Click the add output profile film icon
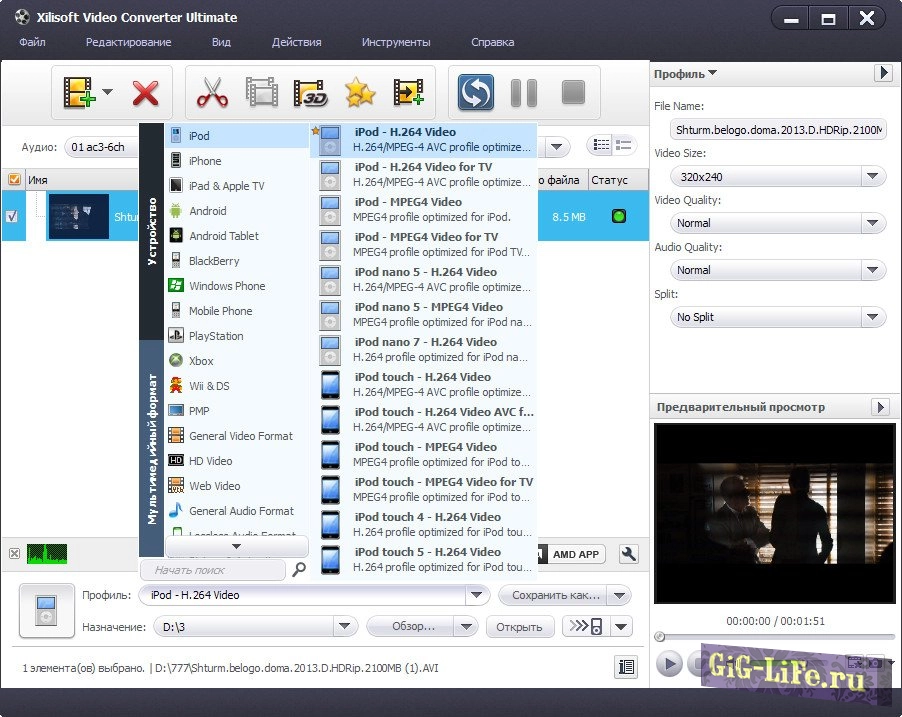 coord(409,94)
